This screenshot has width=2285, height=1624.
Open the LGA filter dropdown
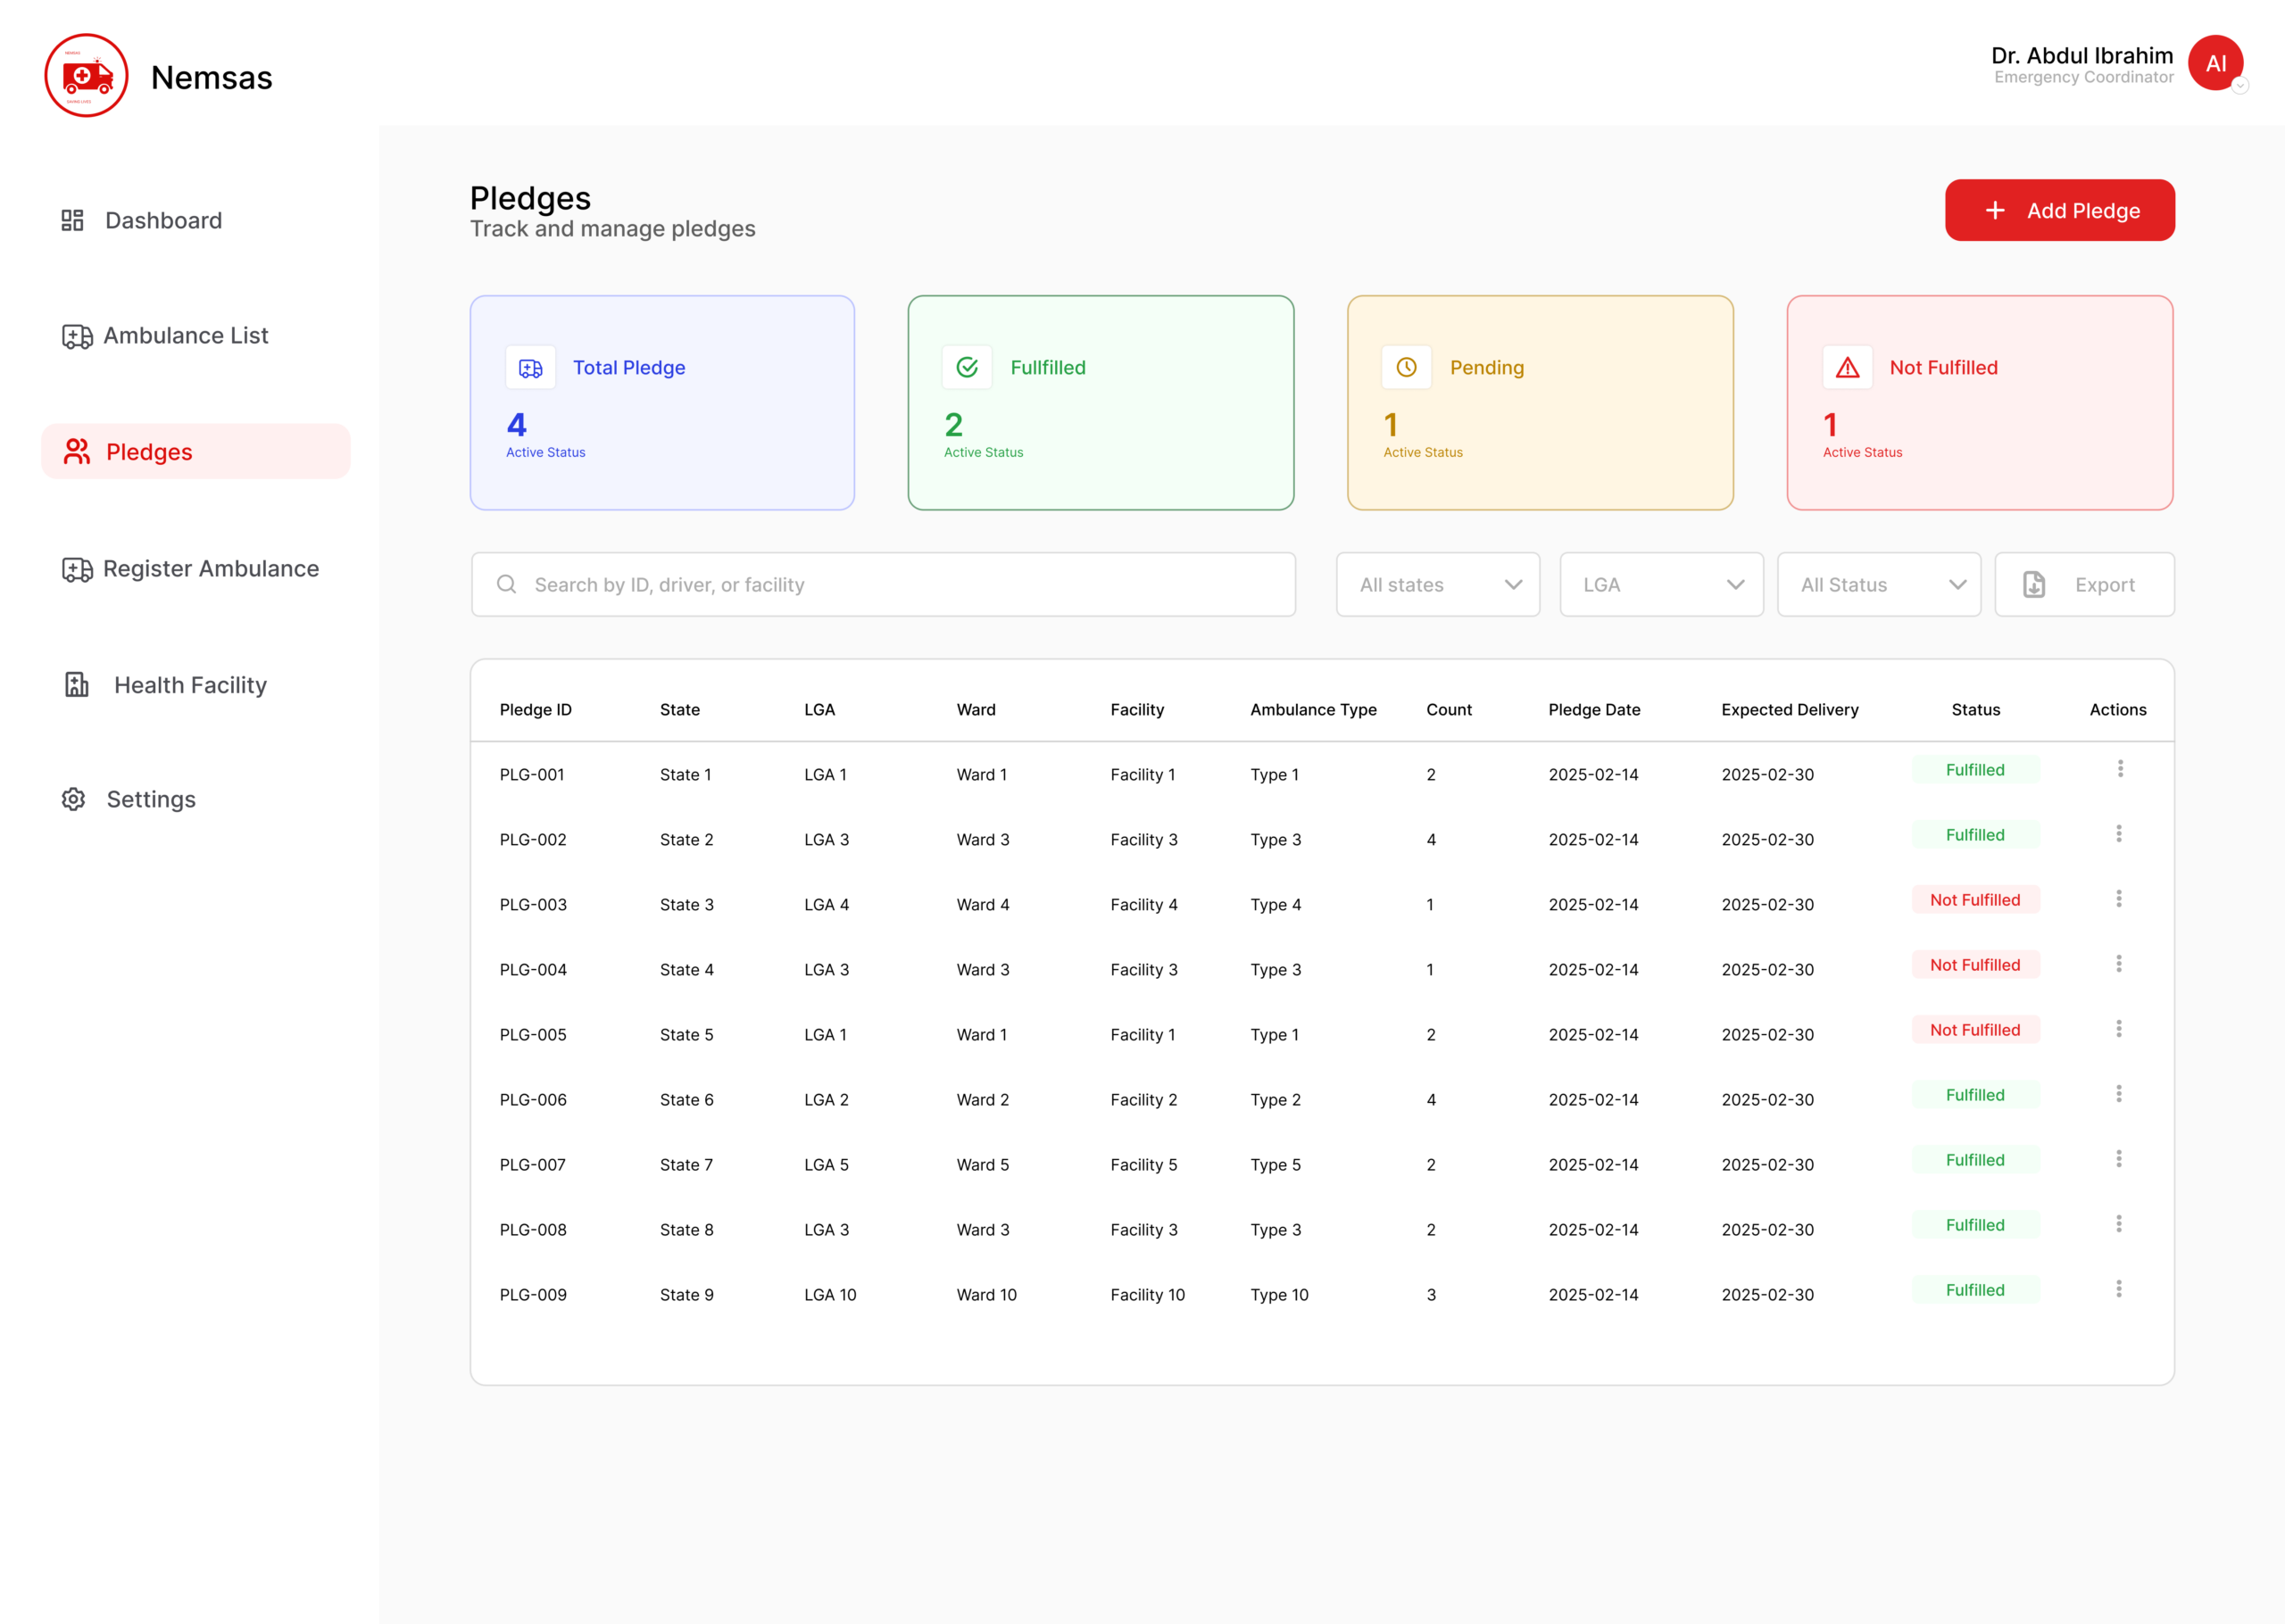tap(1662, 585)
